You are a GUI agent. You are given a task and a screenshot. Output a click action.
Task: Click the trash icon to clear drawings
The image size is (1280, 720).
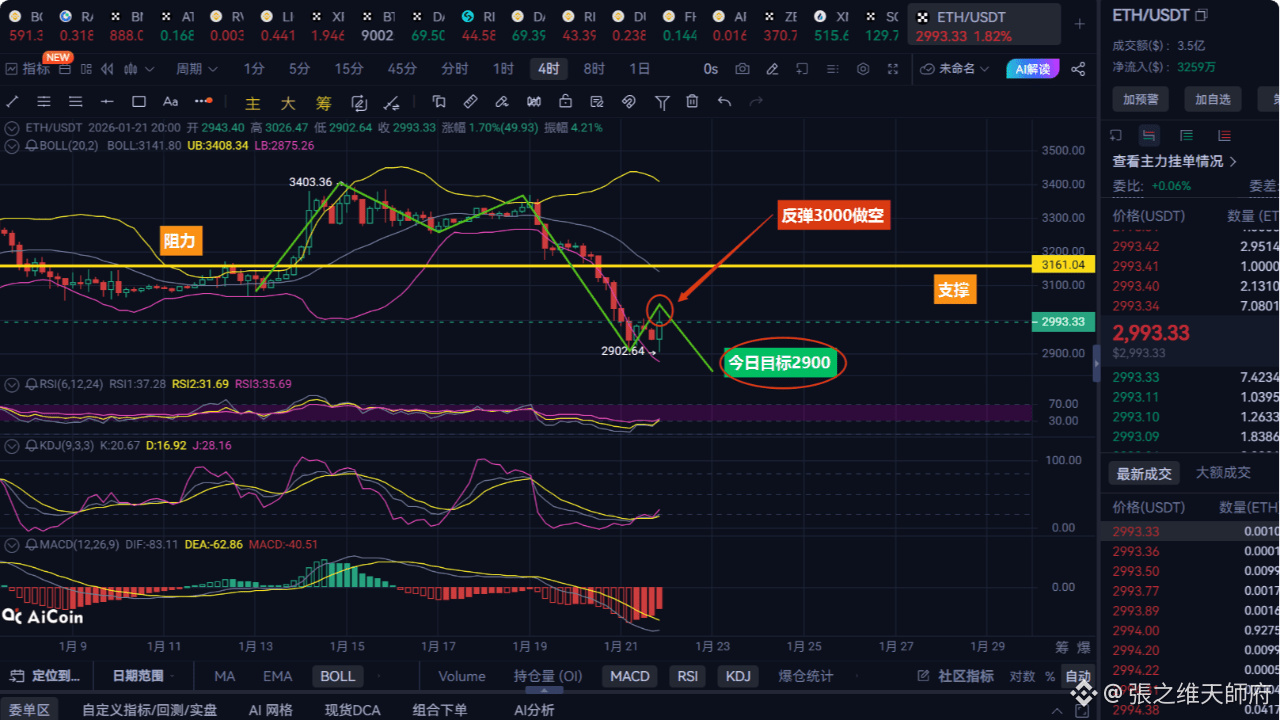click(692, 102)
